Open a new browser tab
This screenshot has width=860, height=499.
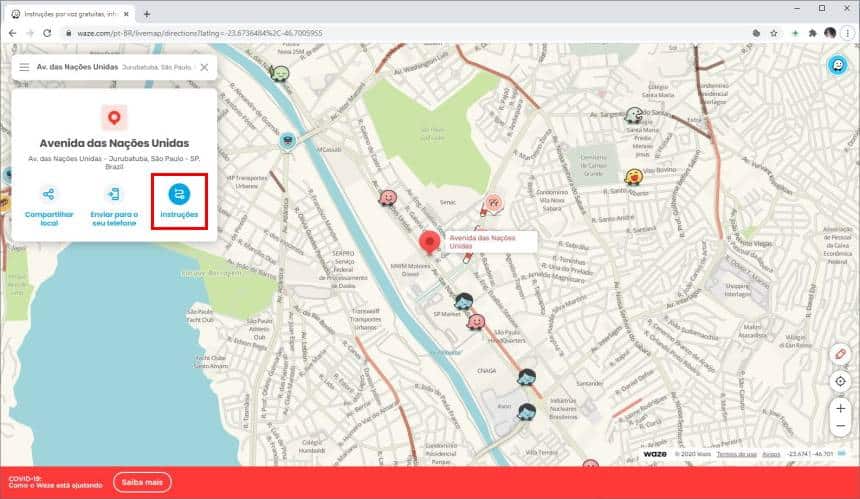[x=146, y=14]
